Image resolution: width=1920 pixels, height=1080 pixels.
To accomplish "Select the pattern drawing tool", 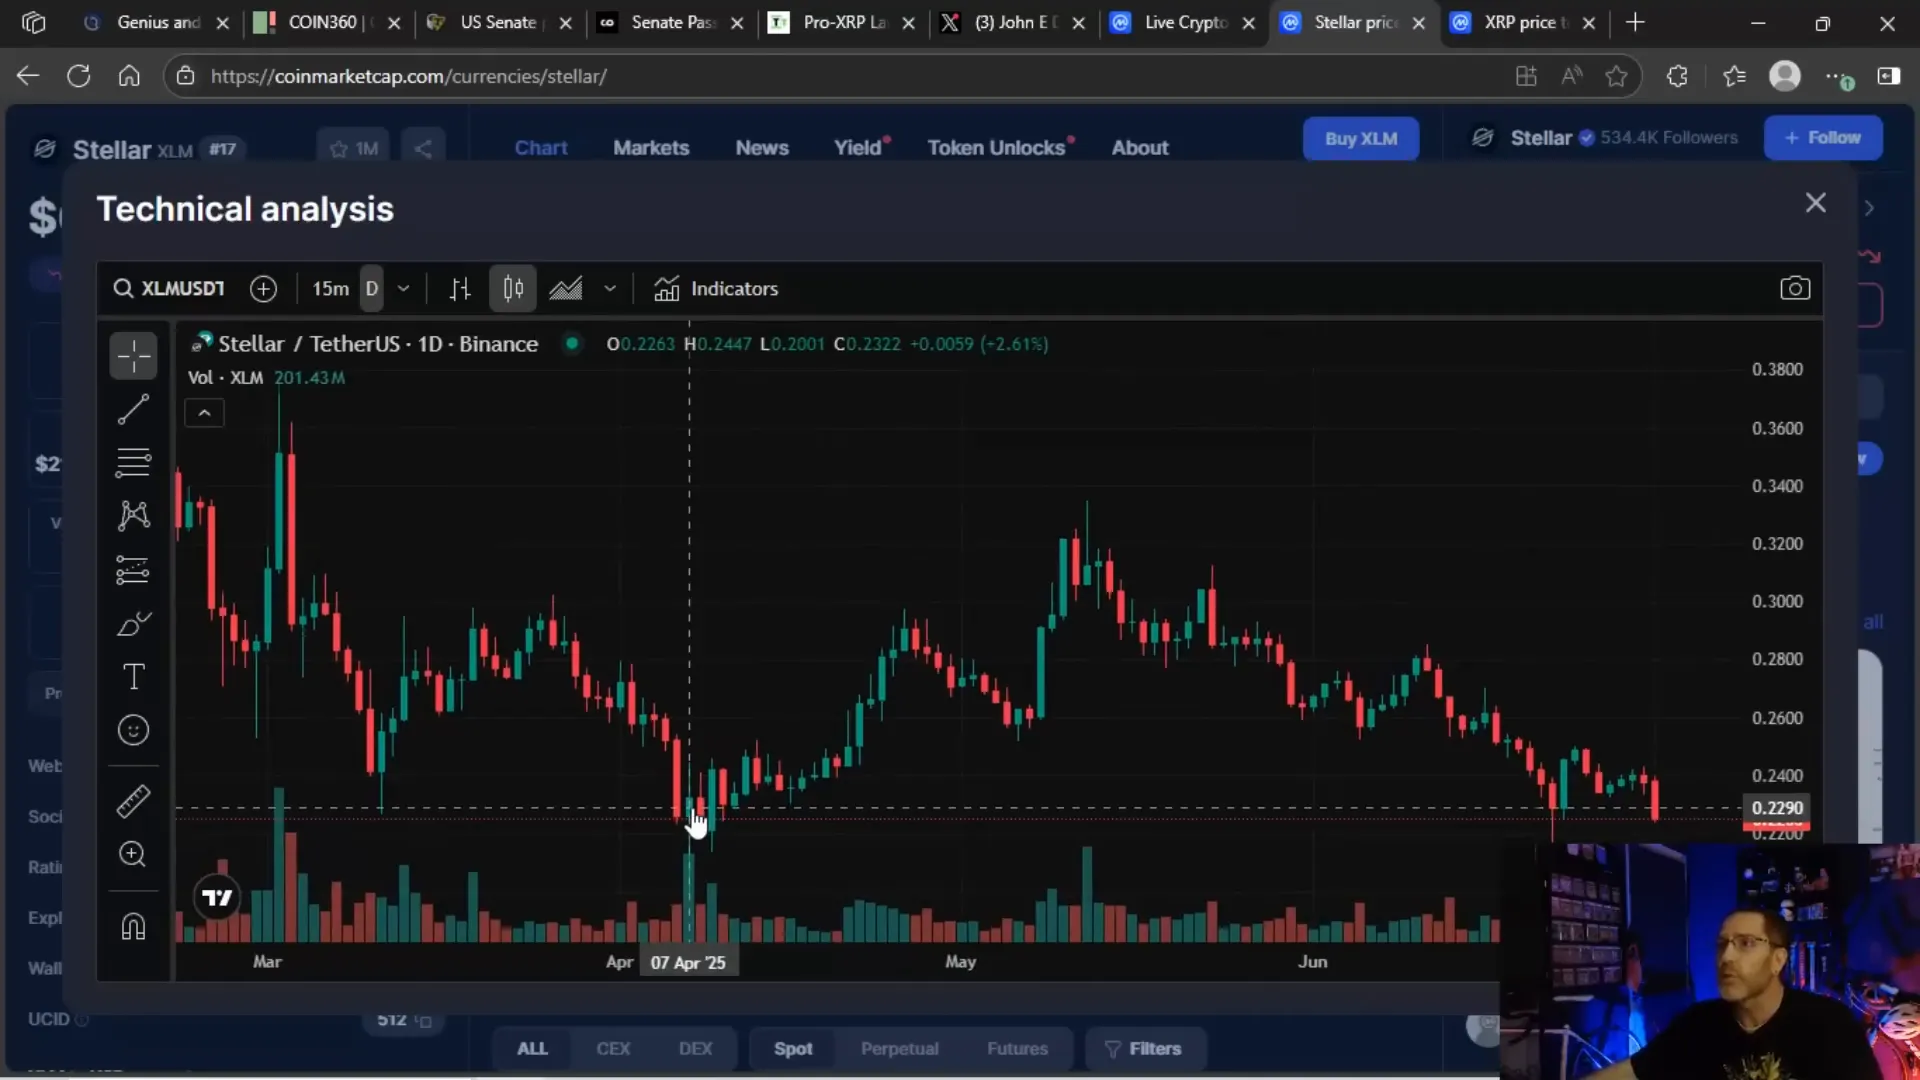I will point(133,516).
